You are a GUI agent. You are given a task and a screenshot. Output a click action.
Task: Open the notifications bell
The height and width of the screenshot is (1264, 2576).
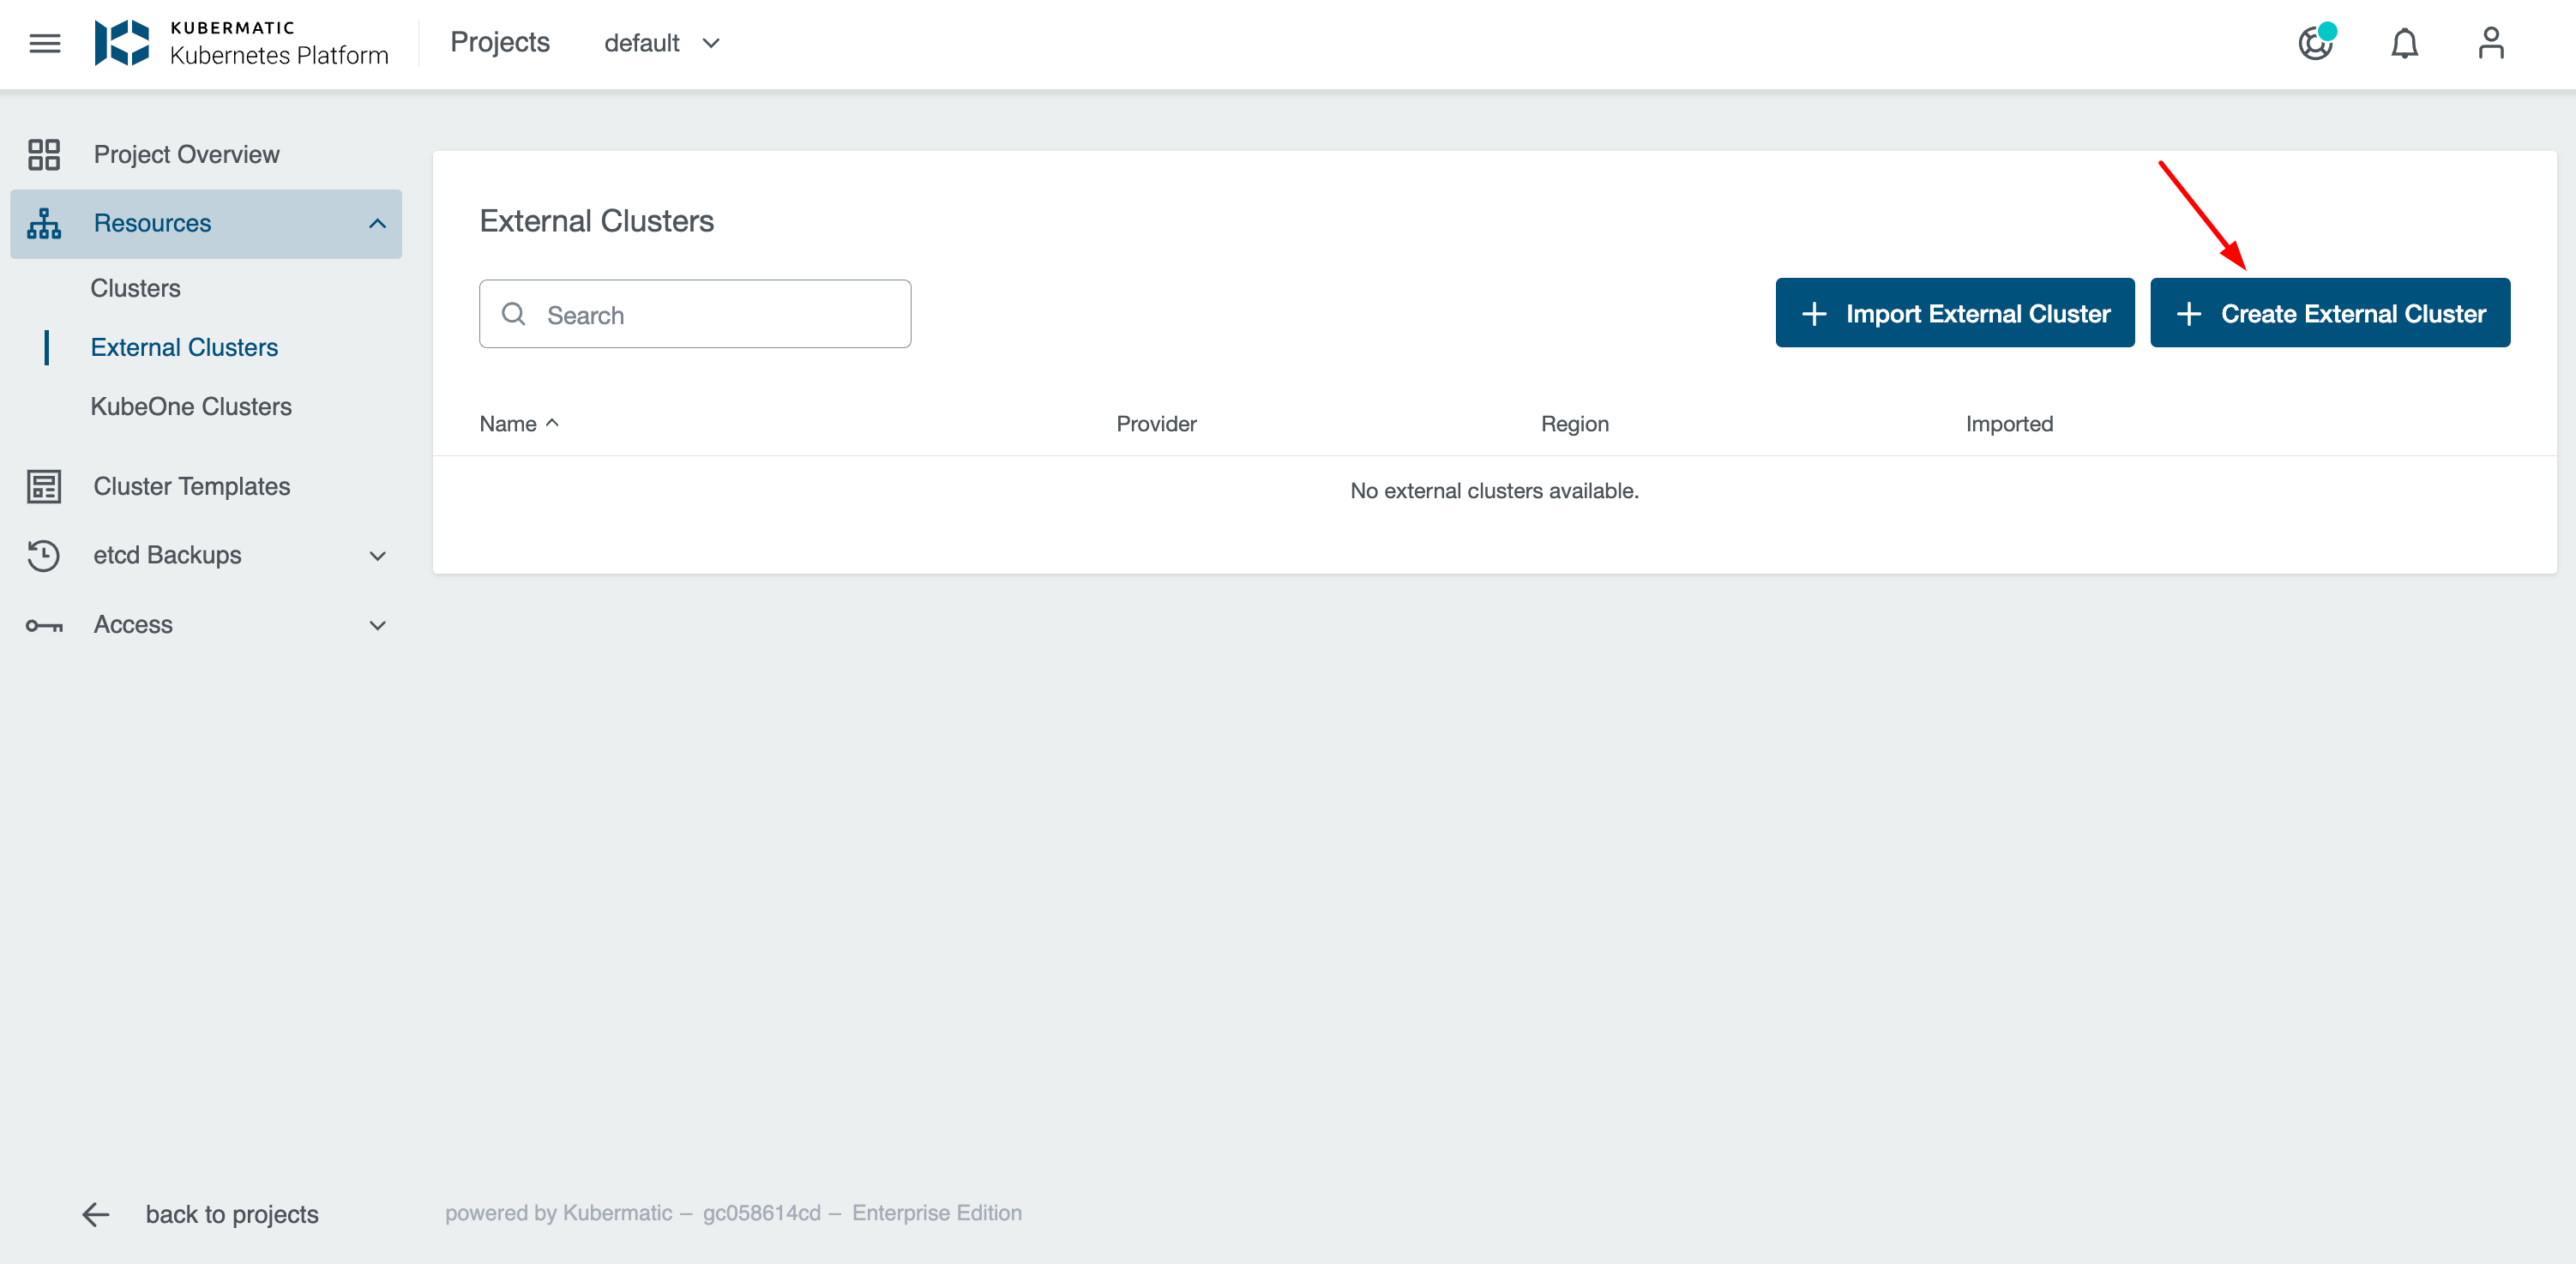pos(2404,43)
